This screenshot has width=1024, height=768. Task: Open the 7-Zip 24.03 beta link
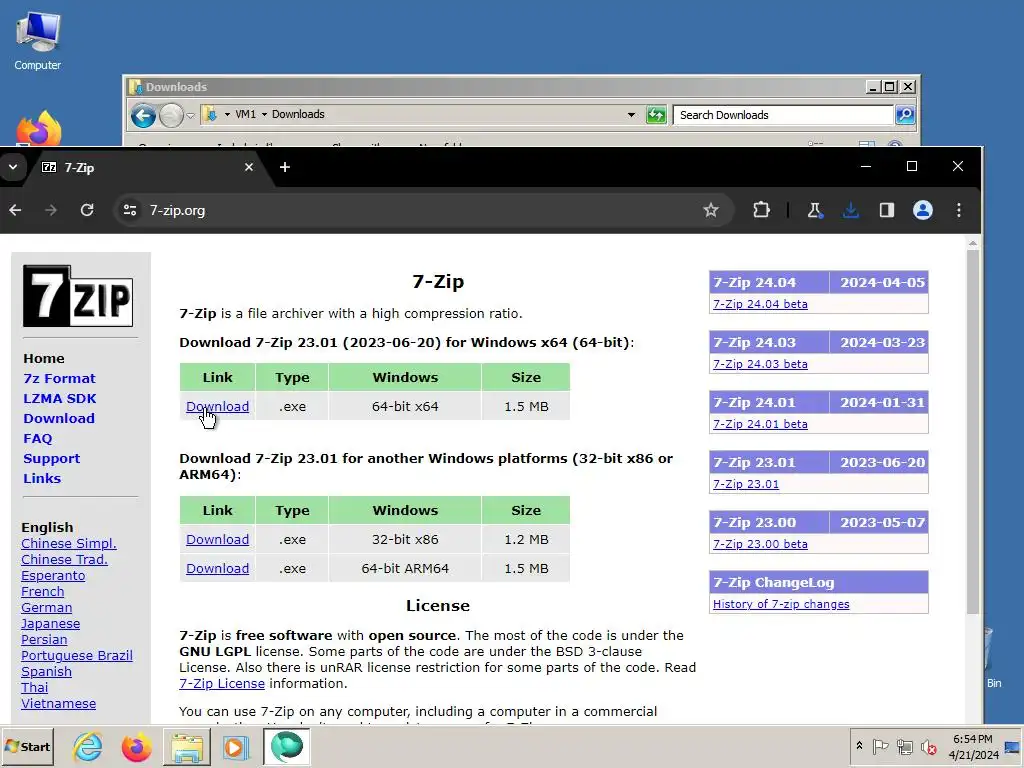(760, 364)
